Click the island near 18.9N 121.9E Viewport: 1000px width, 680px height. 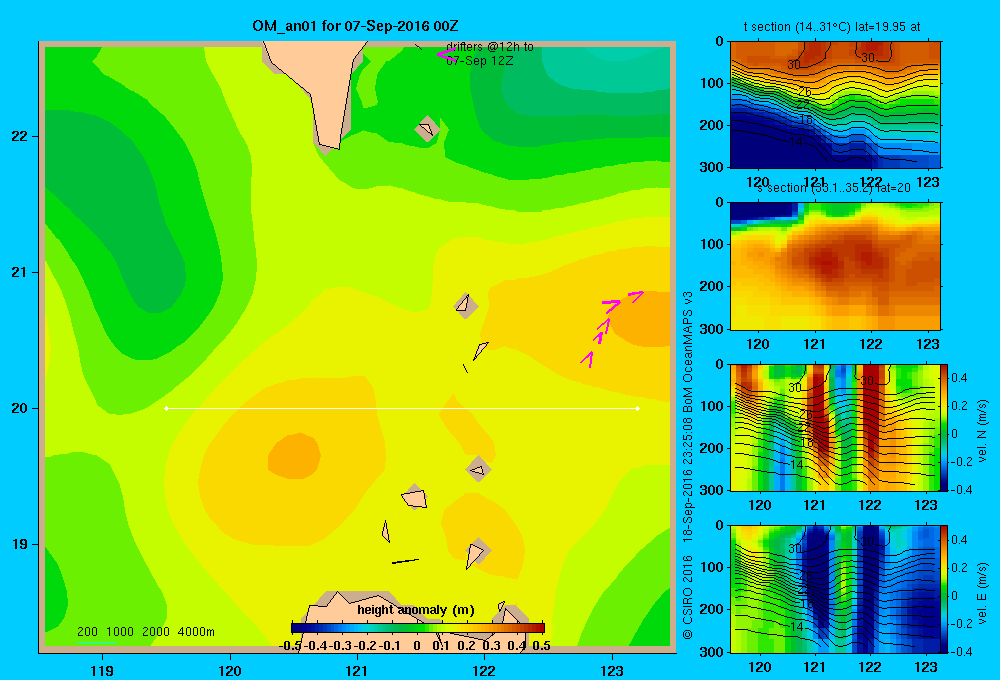(x=476, y=552)
